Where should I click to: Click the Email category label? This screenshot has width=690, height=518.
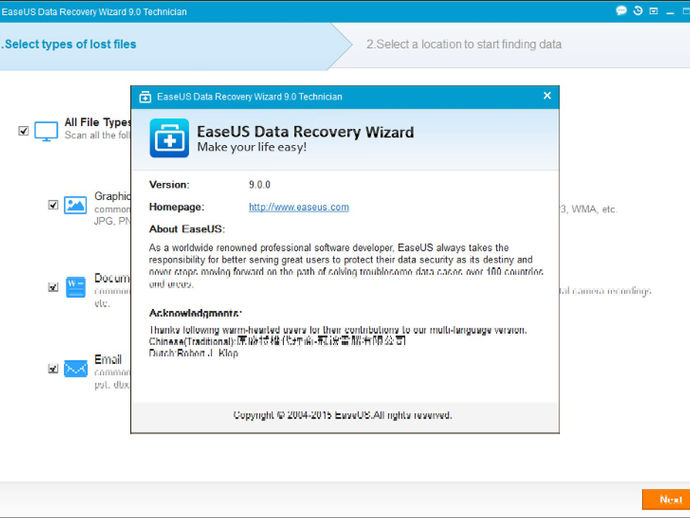point(108,360)
